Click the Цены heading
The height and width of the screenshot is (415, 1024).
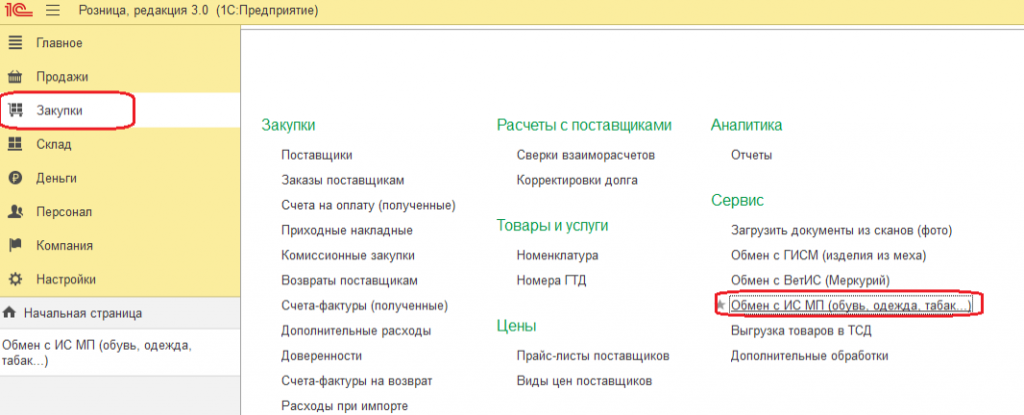point(517,325)
